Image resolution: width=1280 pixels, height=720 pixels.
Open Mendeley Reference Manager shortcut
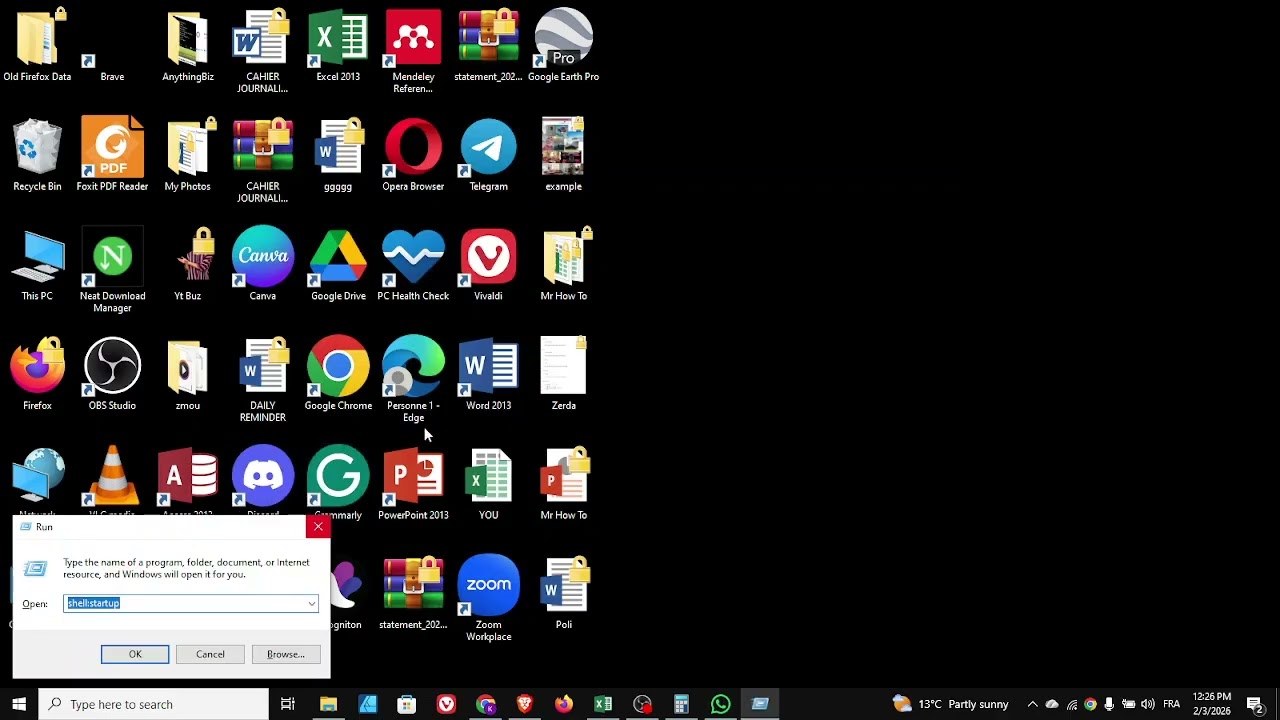pos(413,50)
